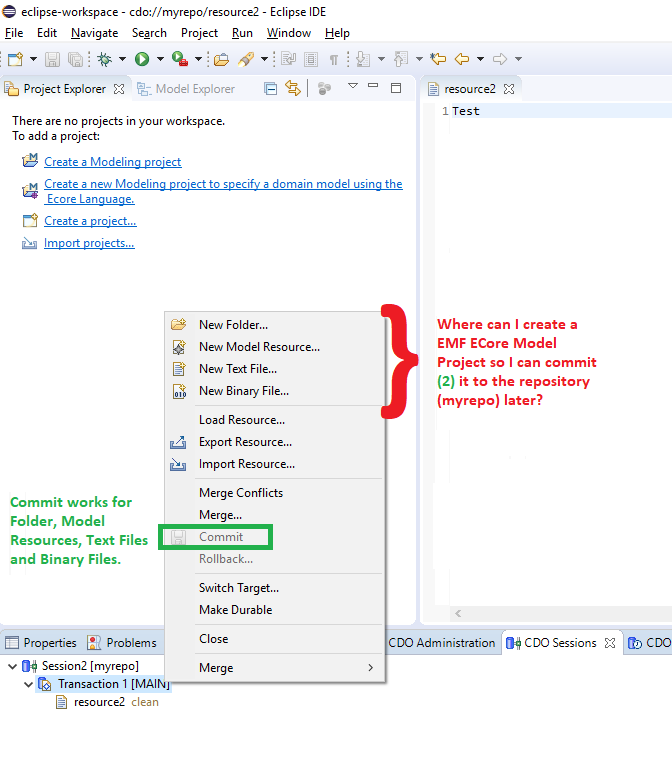Select New Binary File... menu entry
Viewport: 672px width, 775px height.
(x=275, y=391)
